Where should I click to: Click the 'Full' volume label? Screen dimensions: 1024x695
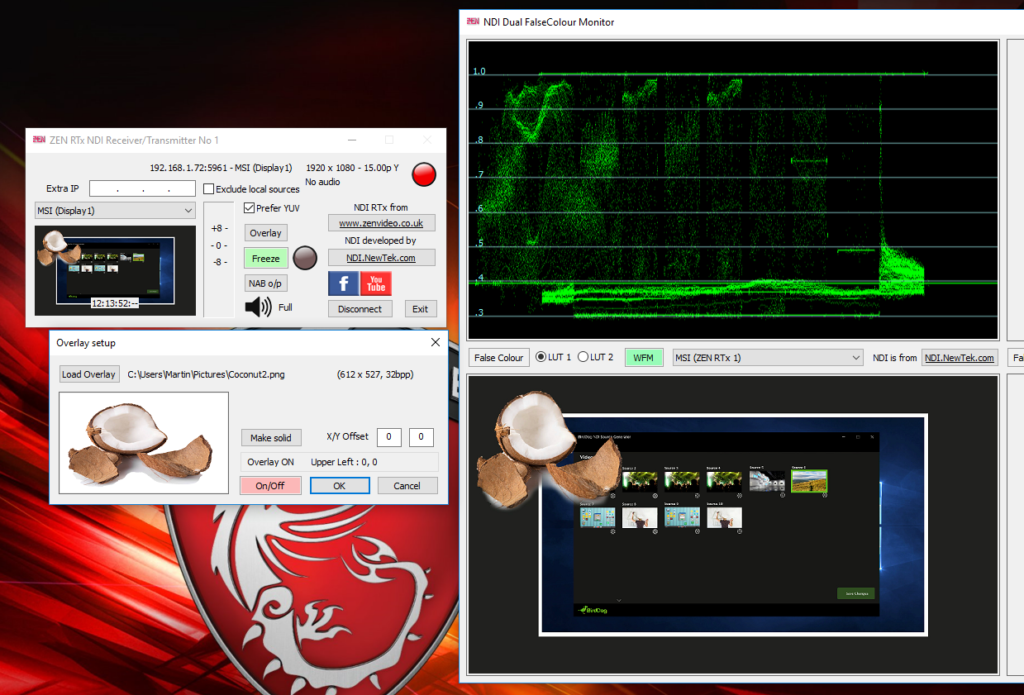pos(285,307)
